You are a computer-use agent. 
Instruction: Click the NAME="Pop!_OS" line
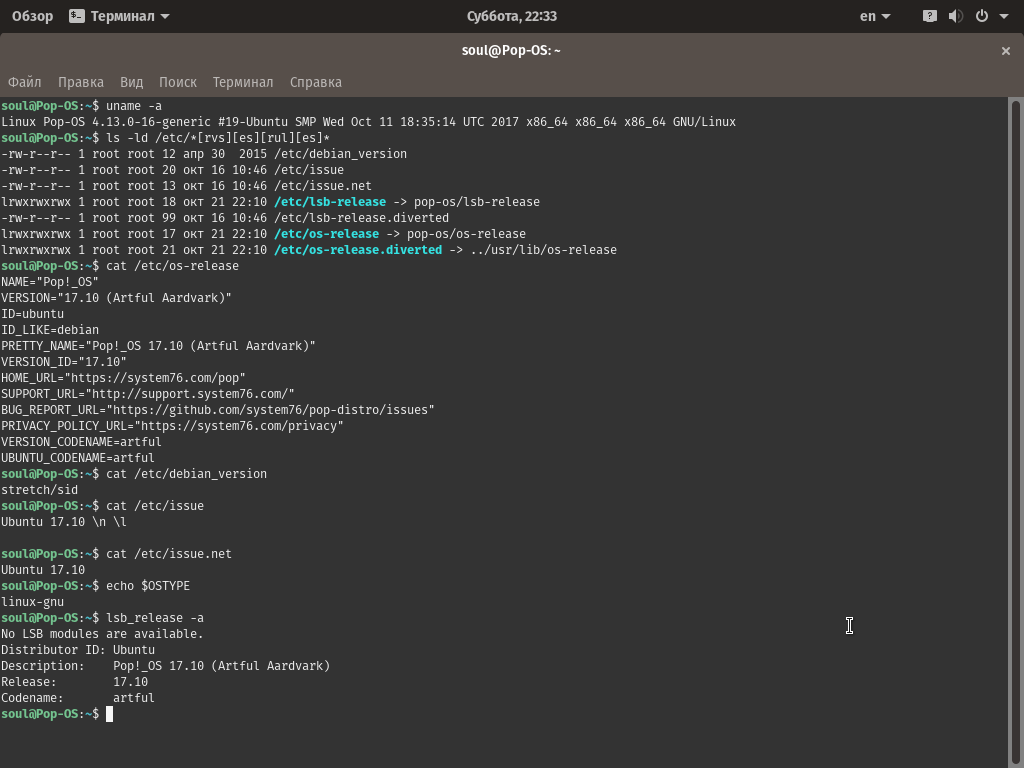pyautogui.click(x=50, y=282)
